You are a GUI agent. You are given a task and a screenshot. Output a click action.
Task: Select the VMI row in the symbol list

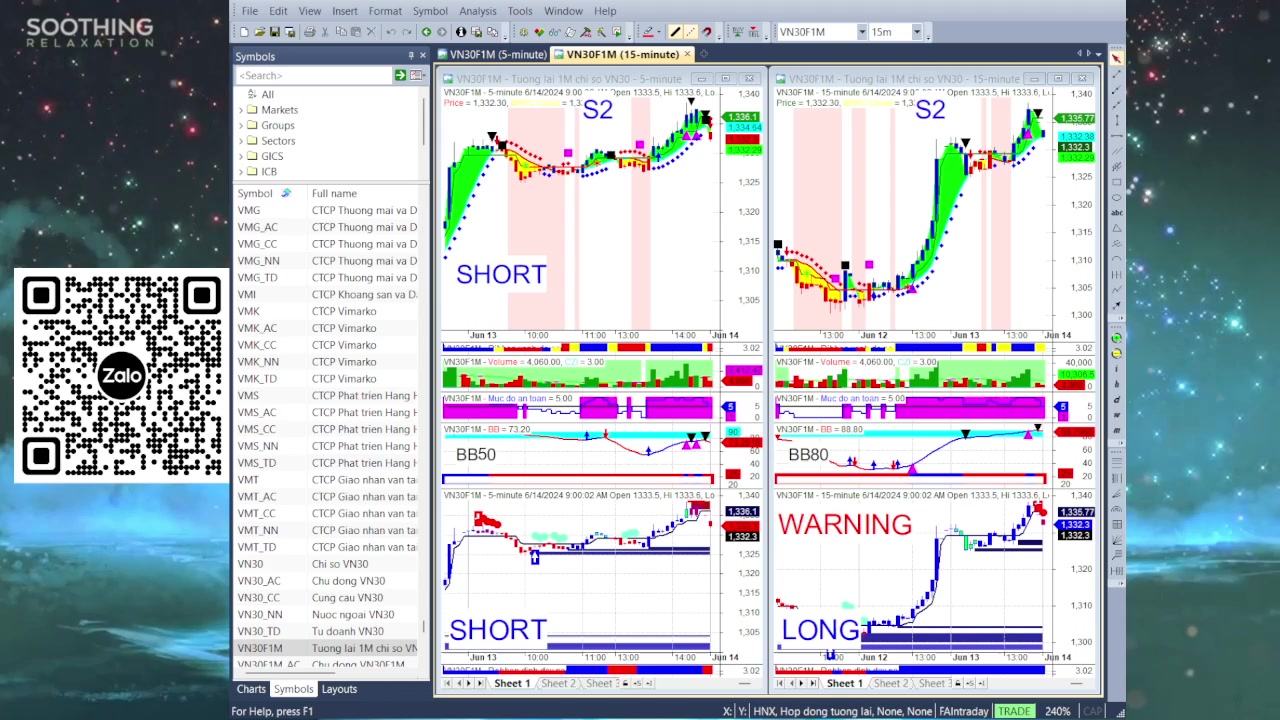coord(326,295)
